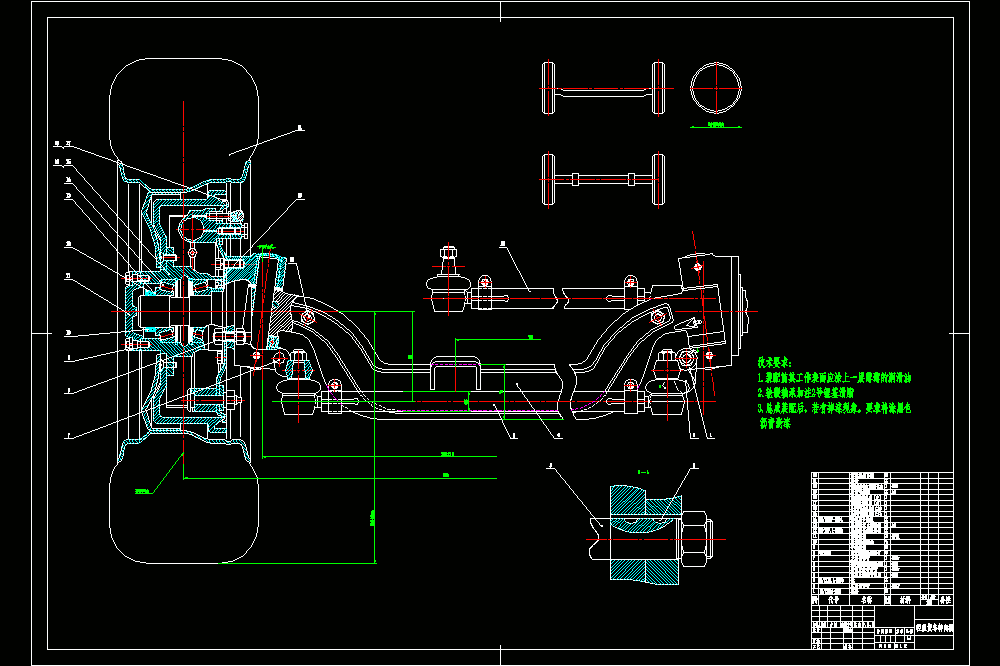Click the green technical requirements heading
The image size is (1000, 666).
coord(775,363)
